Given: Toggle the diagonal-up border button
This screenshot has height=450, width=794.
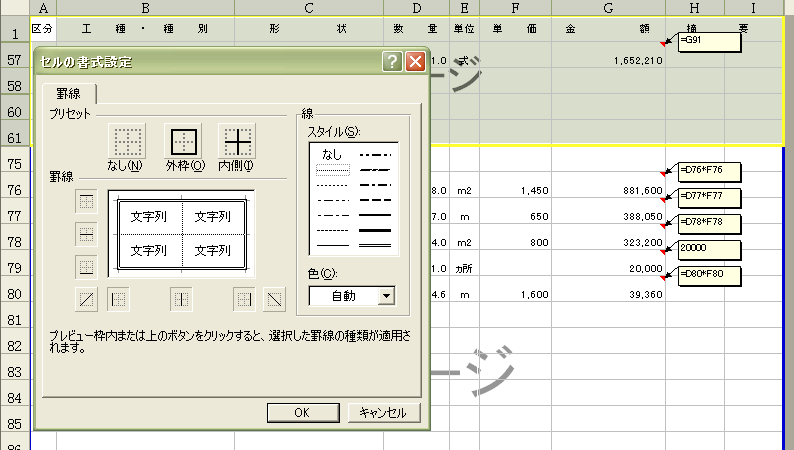Looking at the screenshot, I should point(87,298).
